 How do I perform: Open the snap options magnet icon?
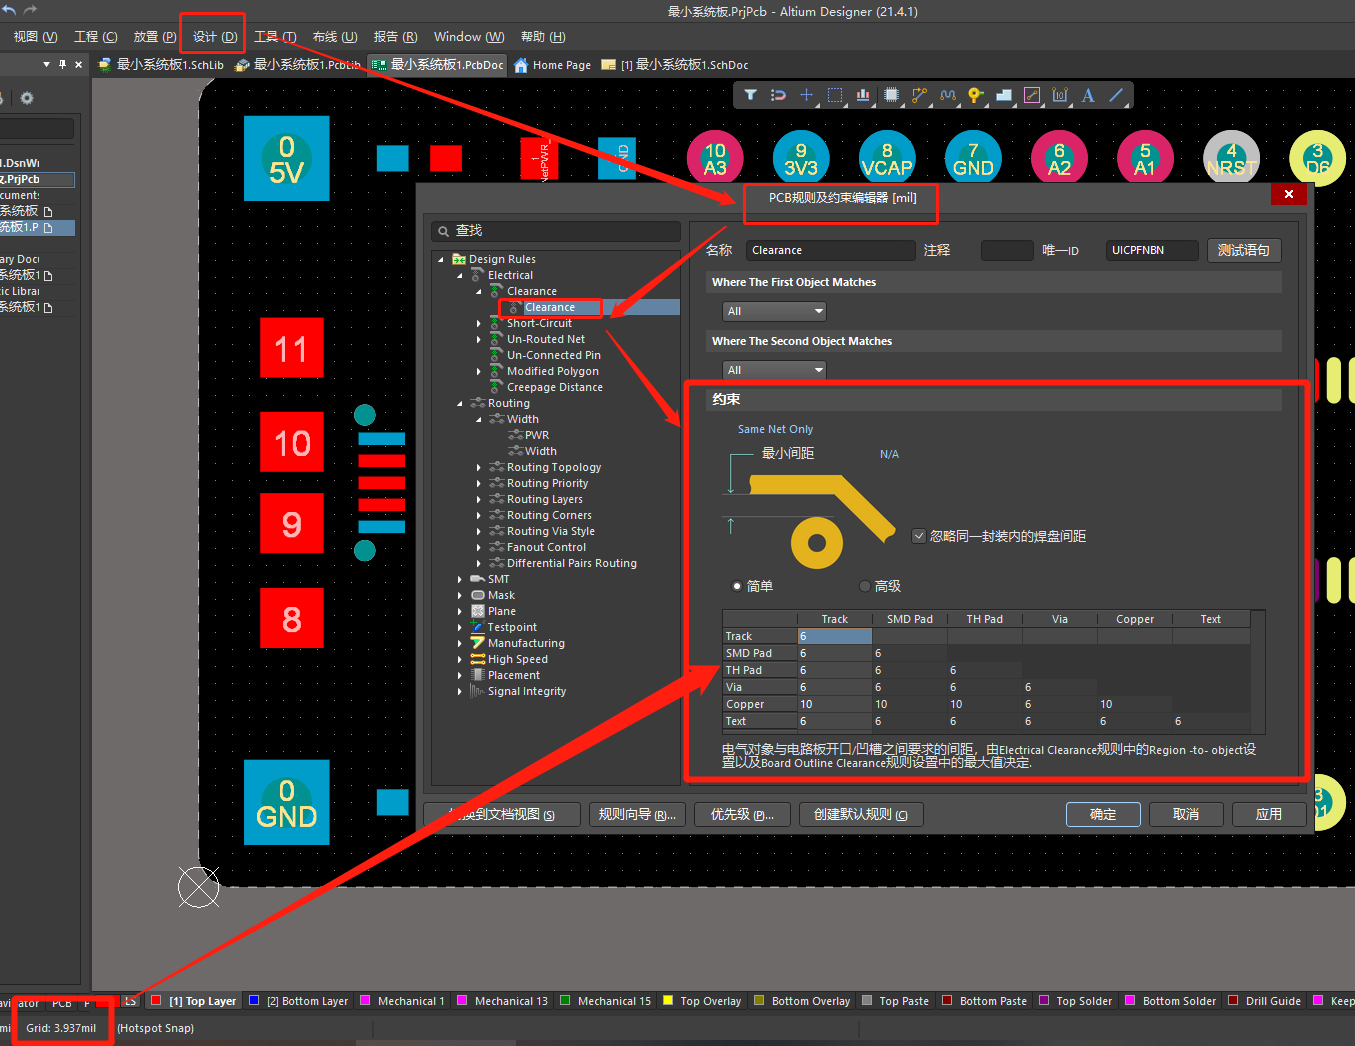[778, 95]
